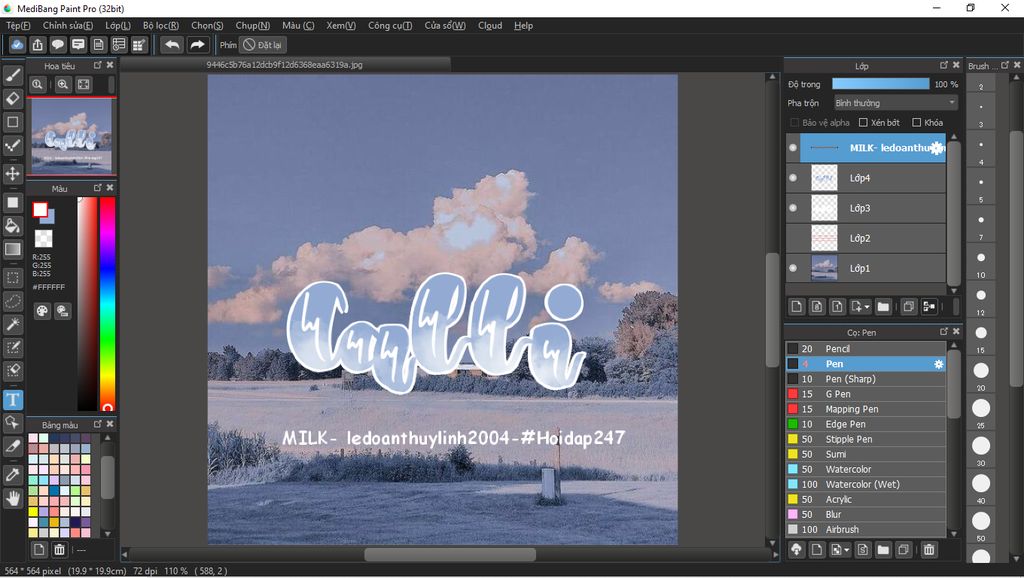Open color palette wheel icon

pyautogui.click(x=42, y=311)
